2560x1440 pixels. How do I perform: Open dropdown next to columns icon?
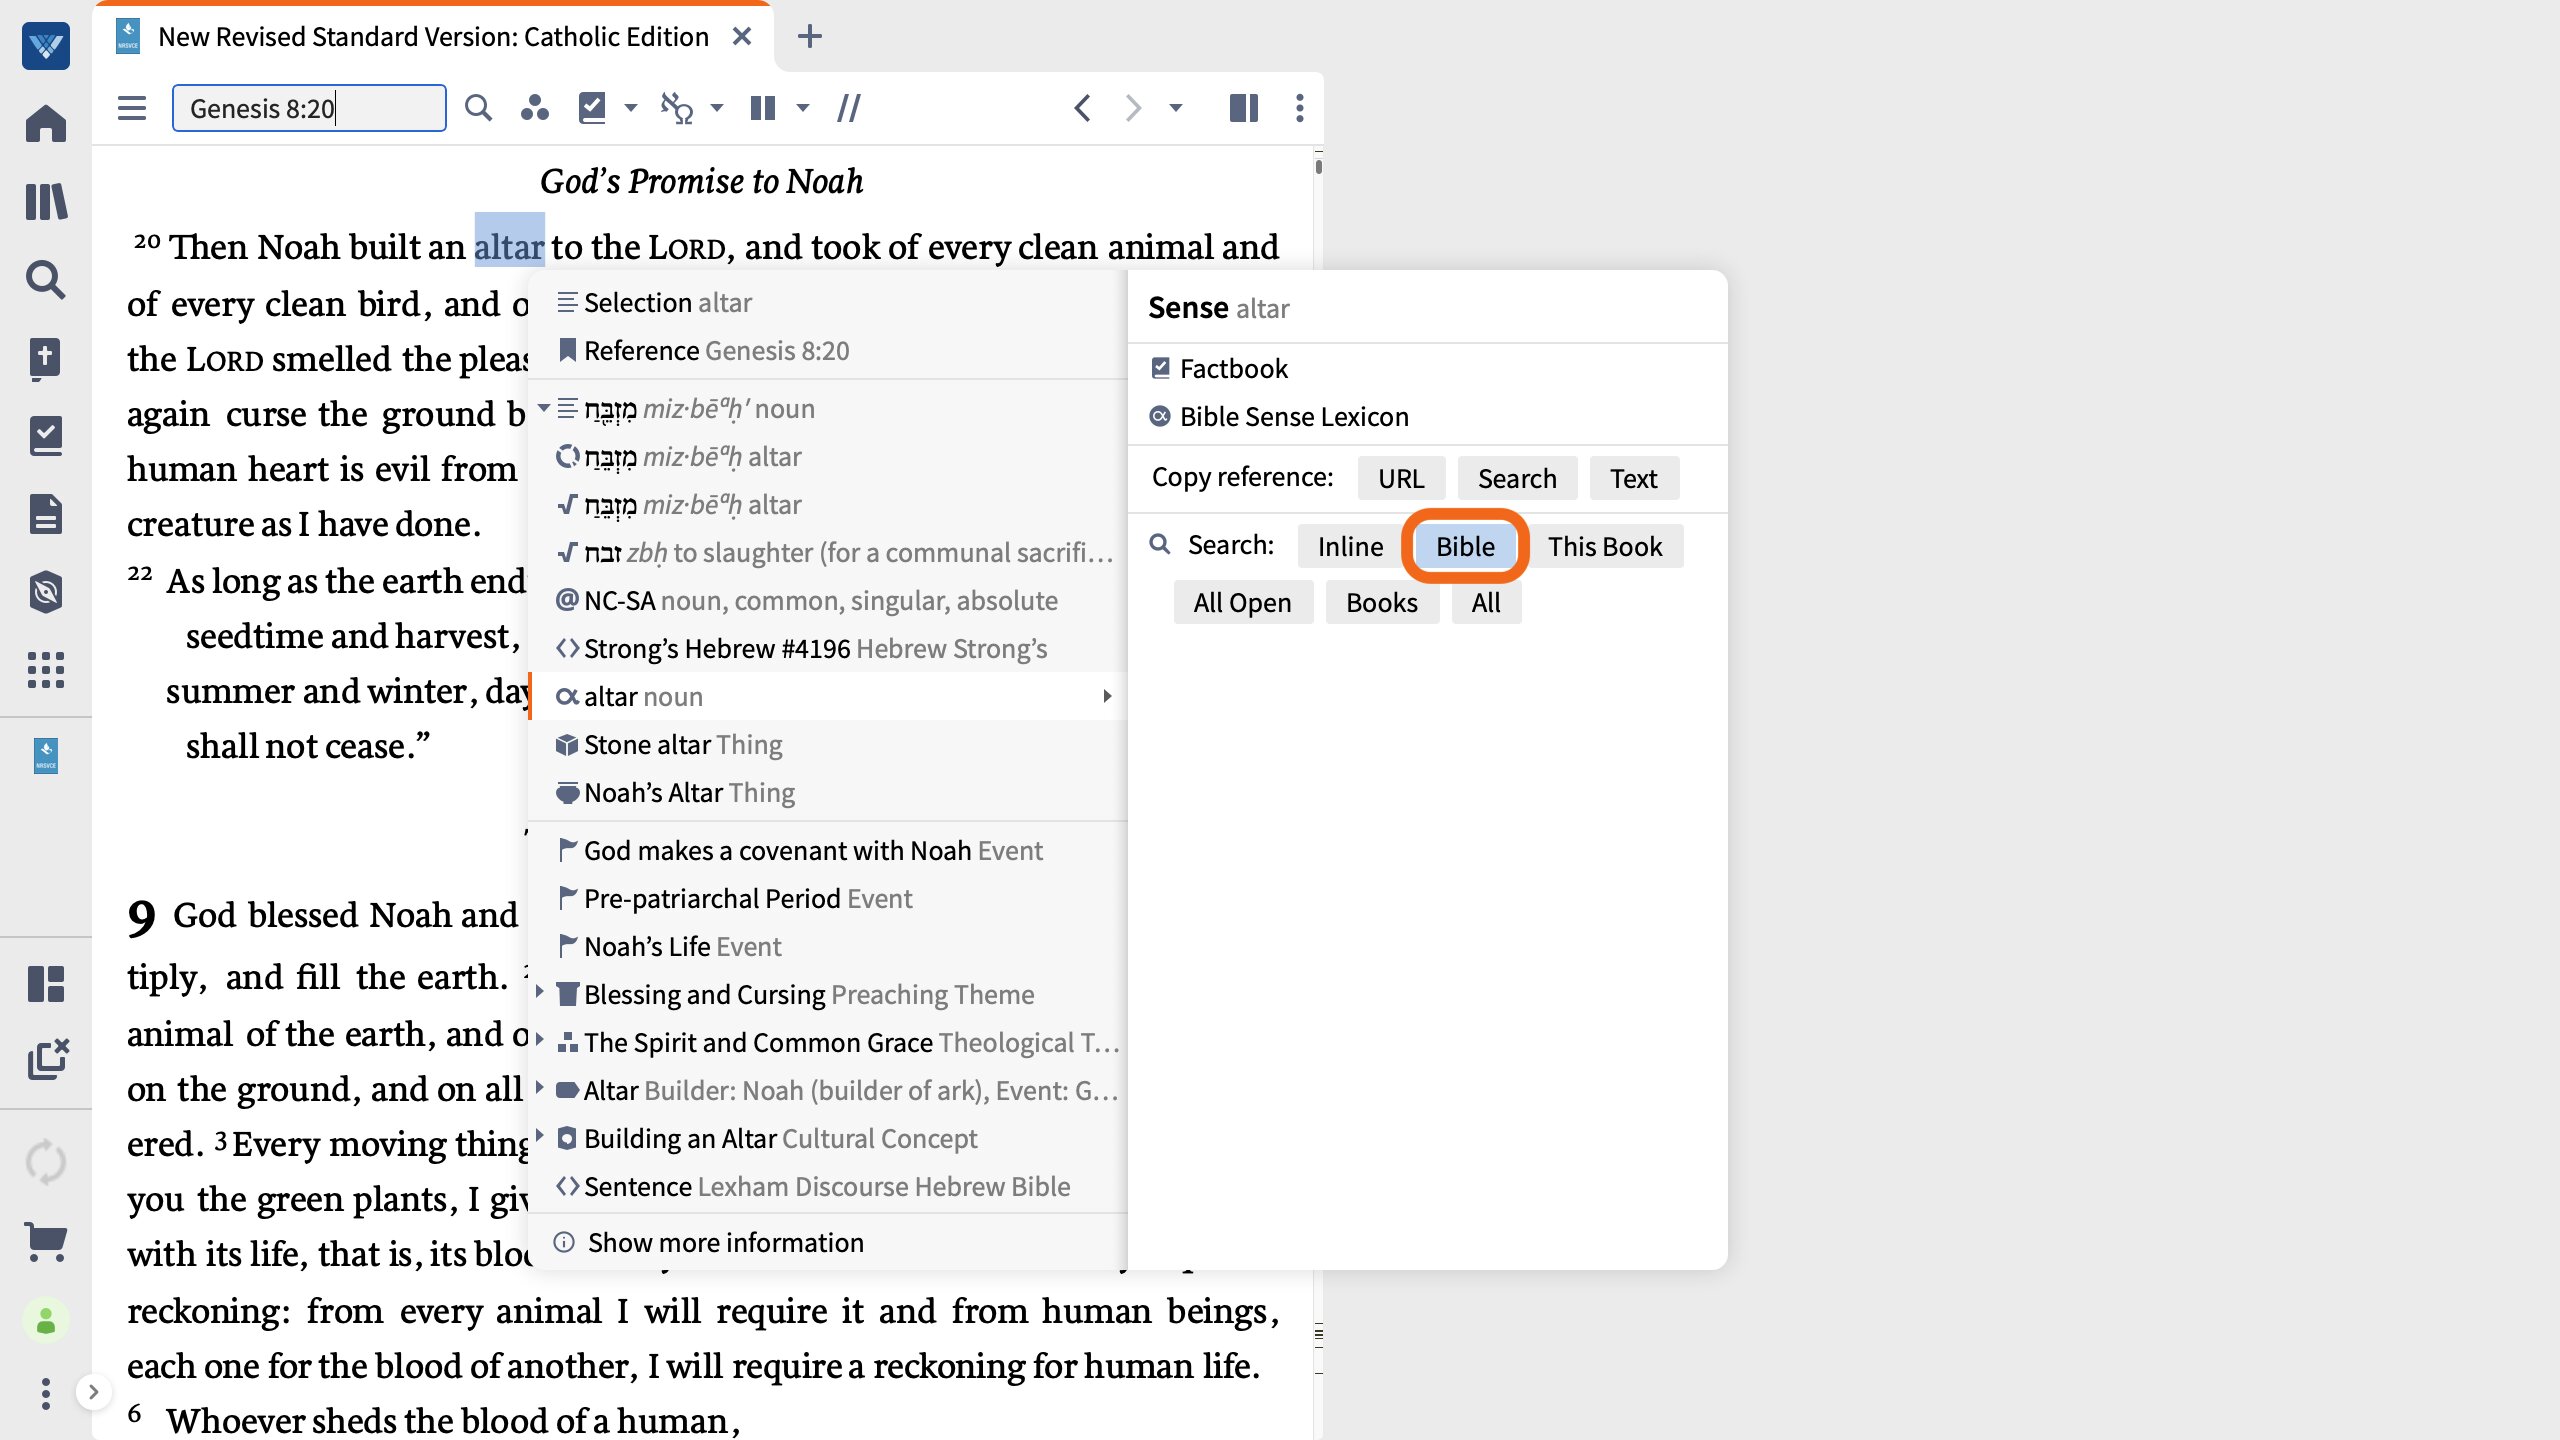(803, 108)
